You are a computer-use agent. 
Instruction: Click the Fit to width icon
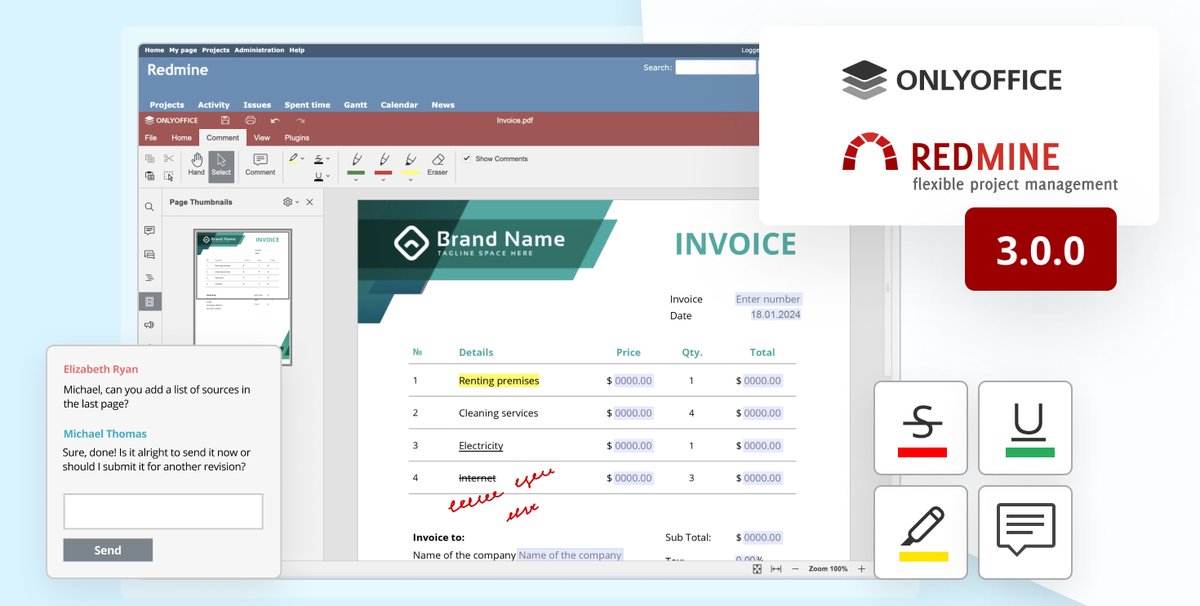[x=776, y=569]
